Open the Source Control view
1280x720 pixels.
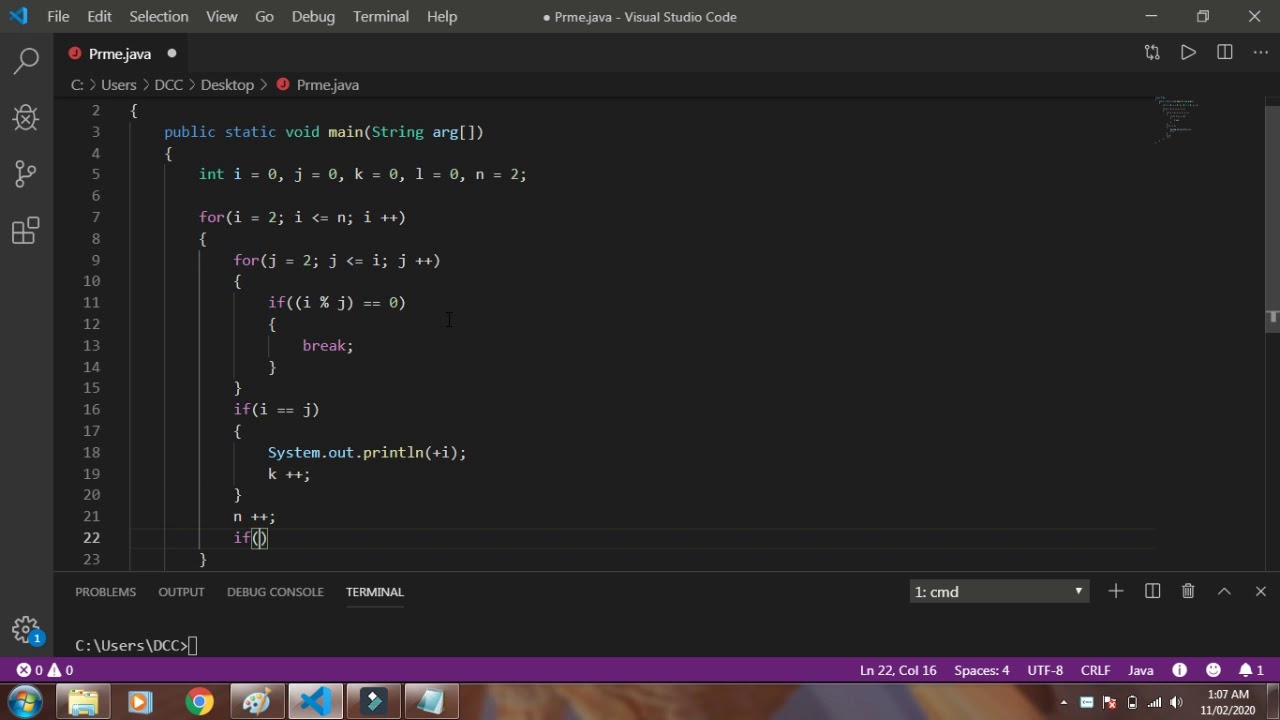click(27, 174)
